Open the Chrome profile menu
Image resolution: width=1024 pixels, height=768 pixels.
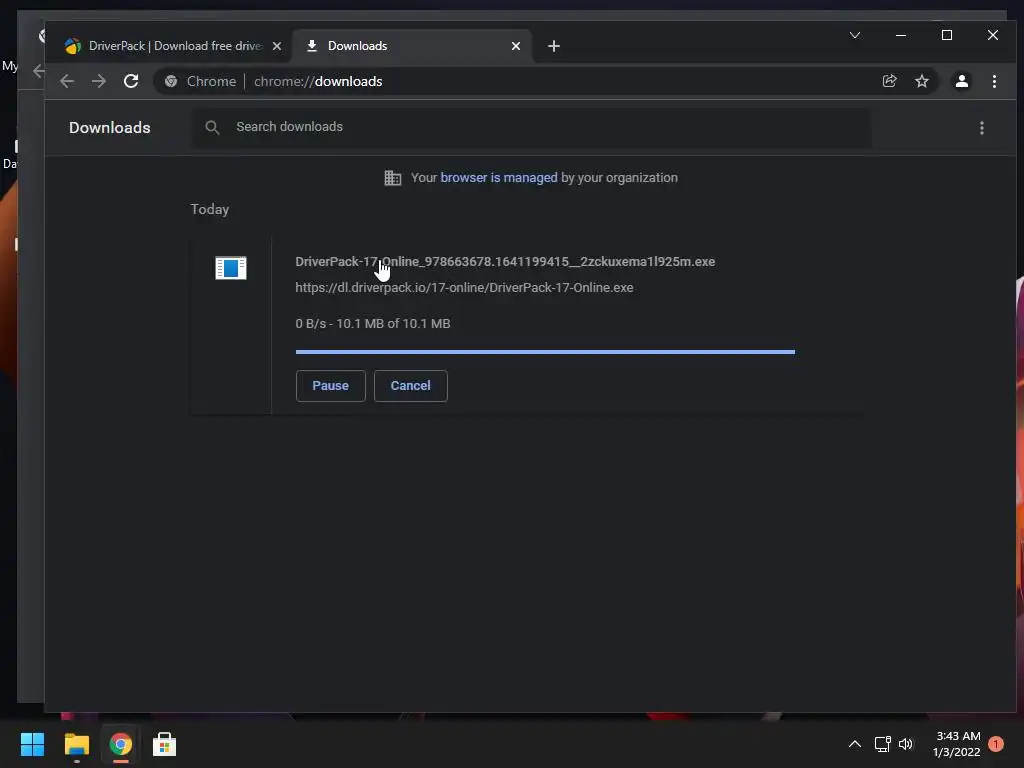[962, 81]
